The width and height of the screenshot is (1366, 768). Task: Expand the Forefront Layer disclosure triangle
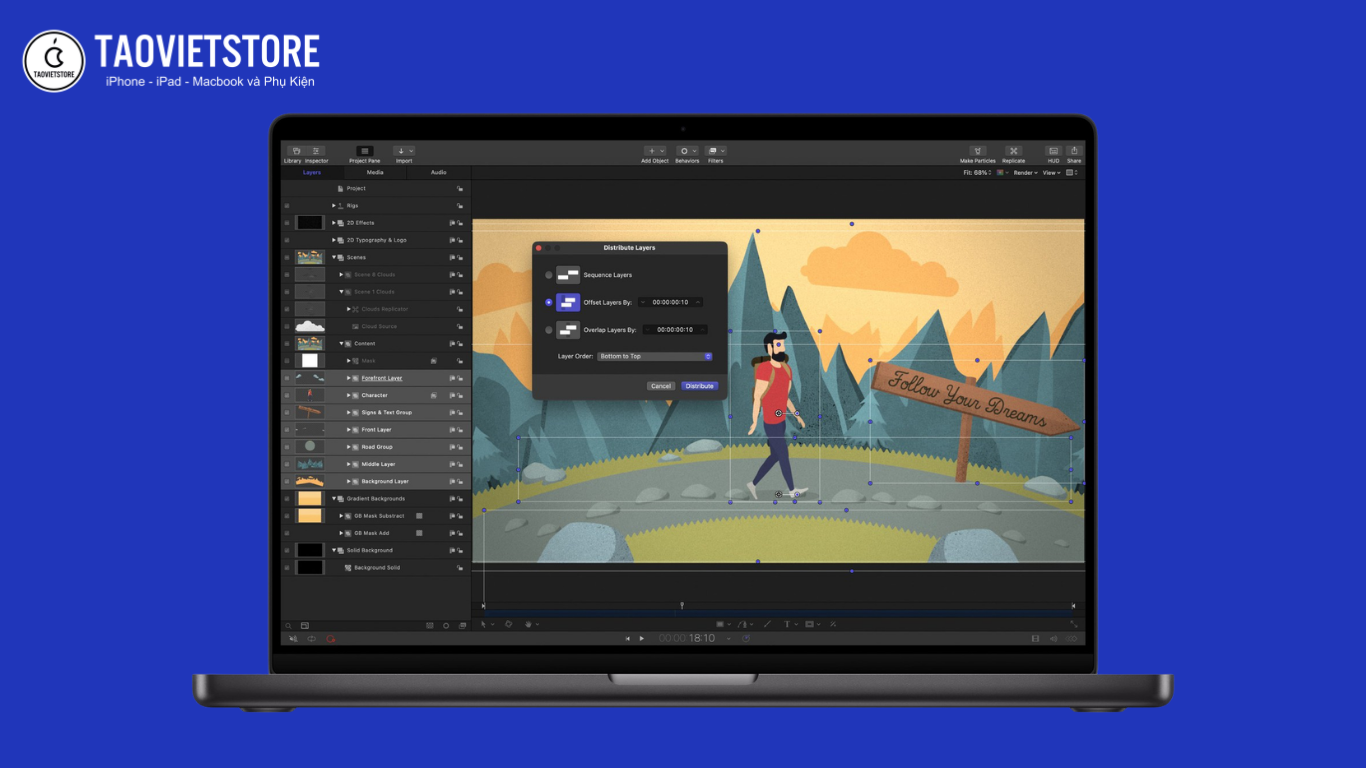coord(349,378)
